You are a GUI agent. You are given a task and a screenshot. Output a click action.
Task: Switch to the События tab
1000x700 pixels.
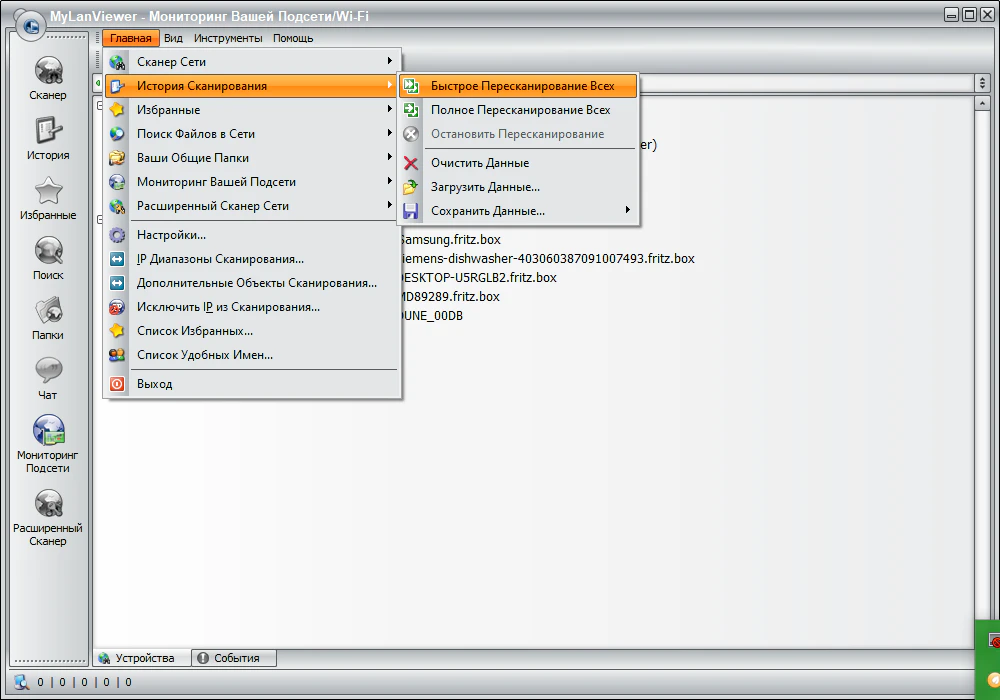click(x=234, y=658)
